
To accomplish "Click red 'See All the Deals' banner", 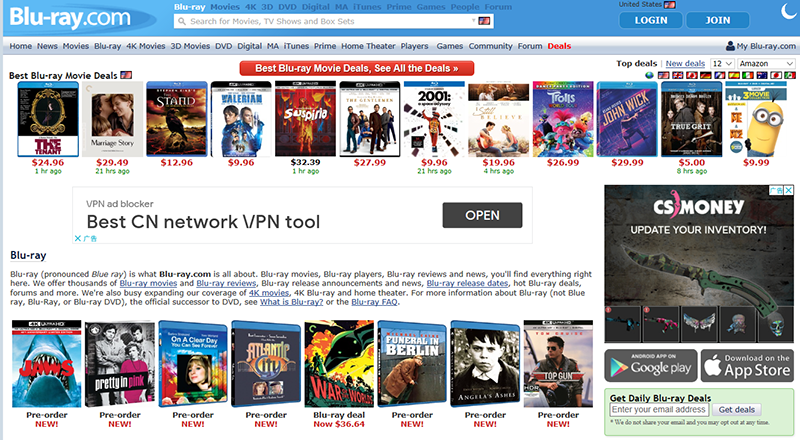I will pos(357,68).
